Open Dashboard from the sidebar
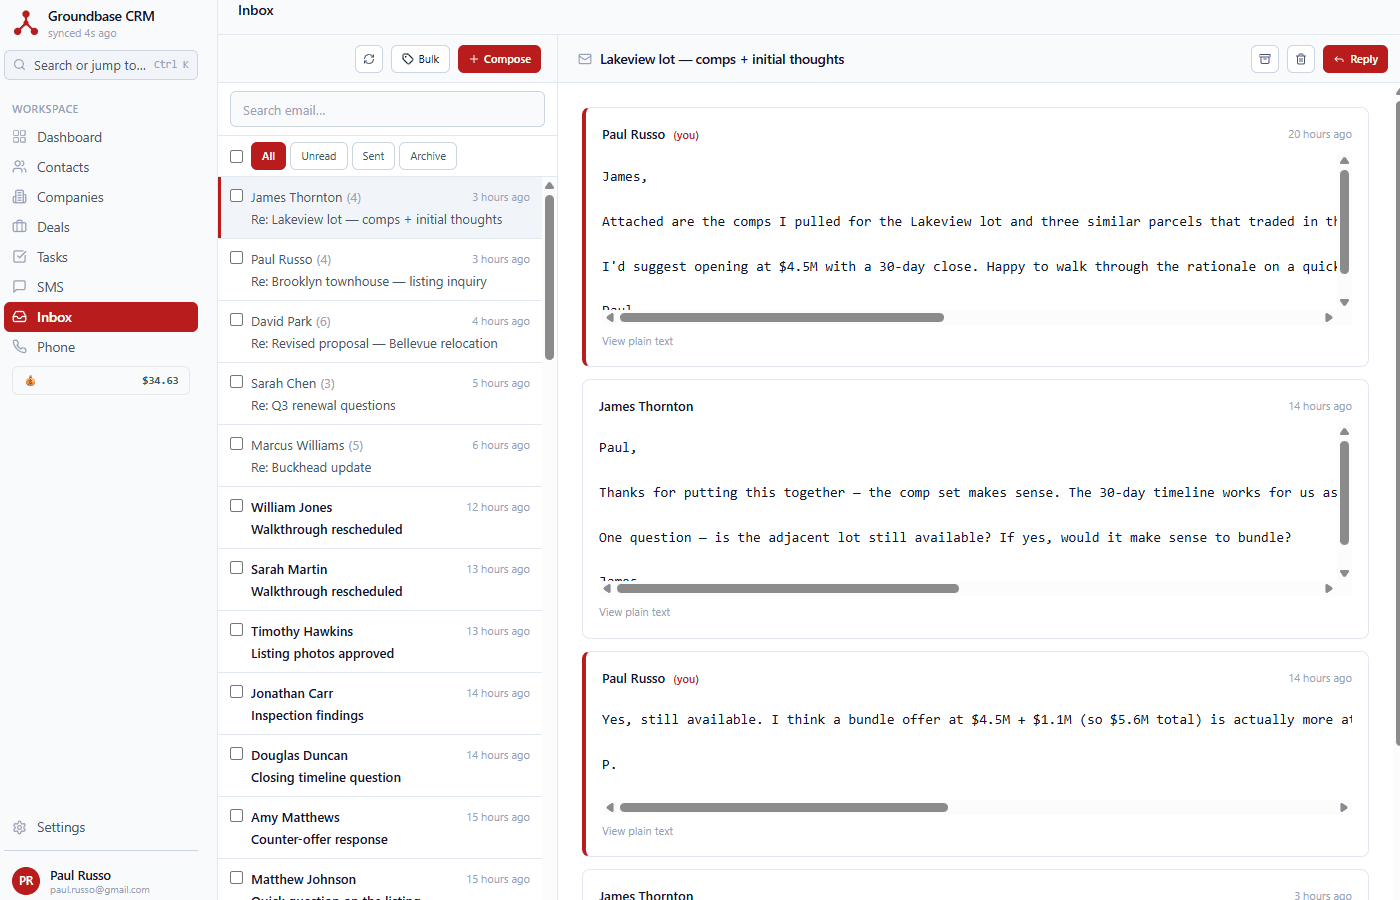Image resolution: width=1400 pixels, height=900 pixels. (101, 137)
